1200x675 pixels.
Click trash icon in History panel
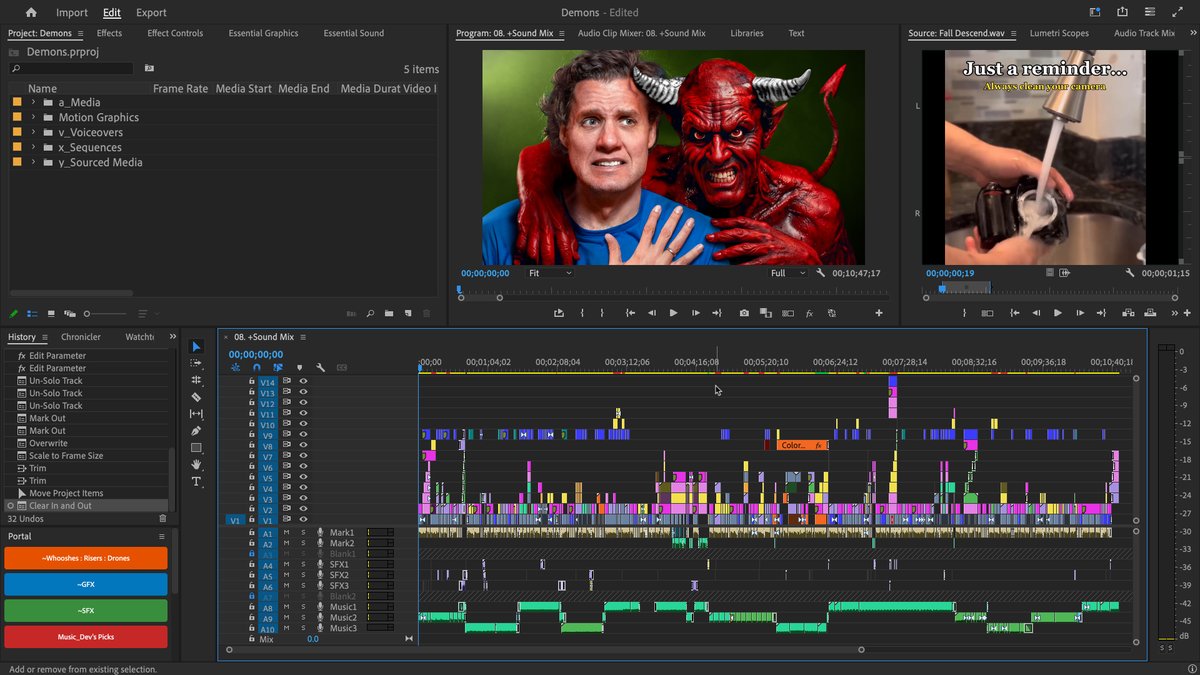pos(163,519)
